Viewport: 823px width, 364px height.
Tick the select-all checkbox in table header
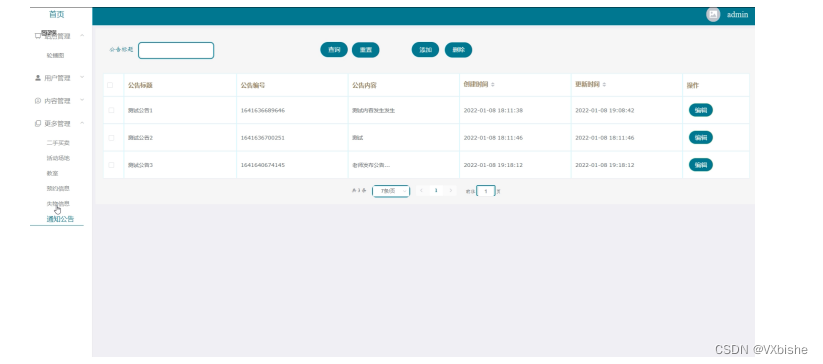[110, 85]
